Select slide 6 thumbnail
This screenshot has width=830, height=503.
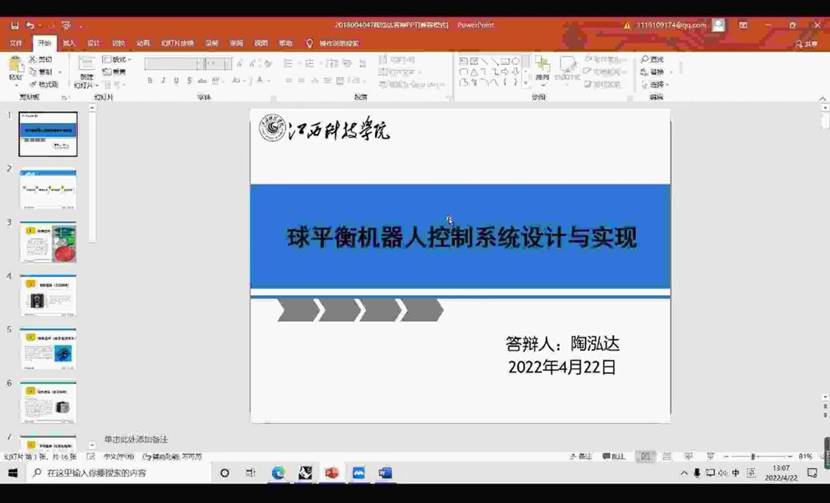pyautogui.click(x=48, y=402)
